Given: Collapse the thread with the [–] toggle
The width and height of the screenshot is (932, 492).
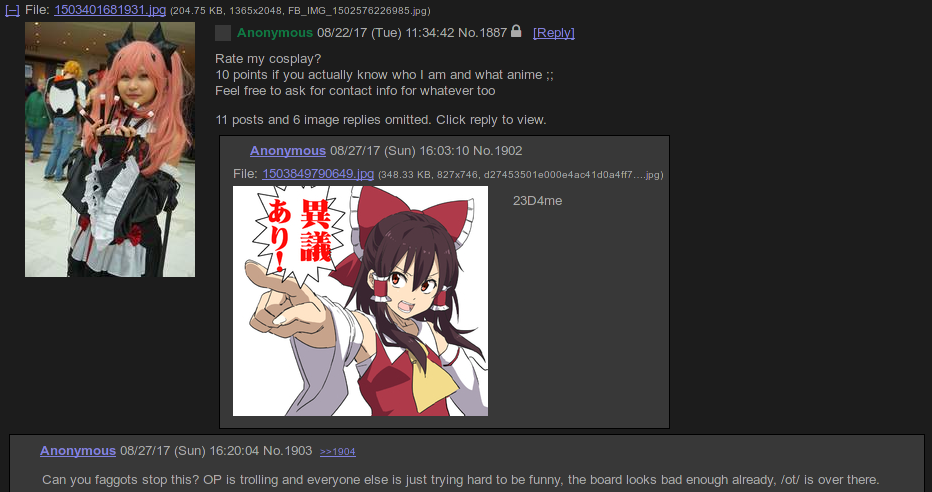Looking at the screenshot, I should click(12, 10).
